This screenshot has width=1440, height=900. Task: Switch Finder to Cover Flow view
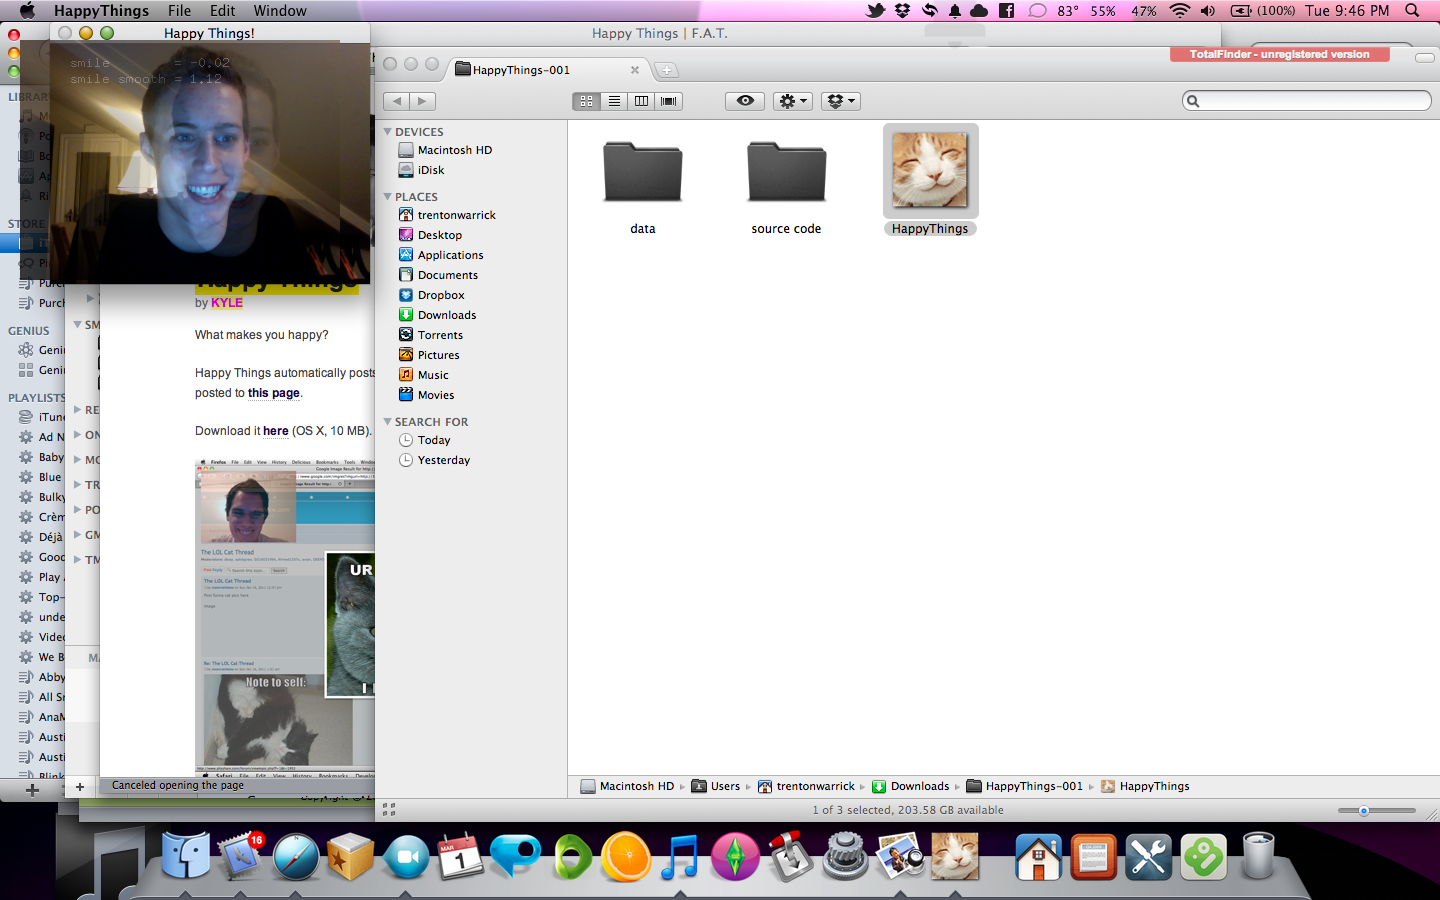tap(669, 101)
